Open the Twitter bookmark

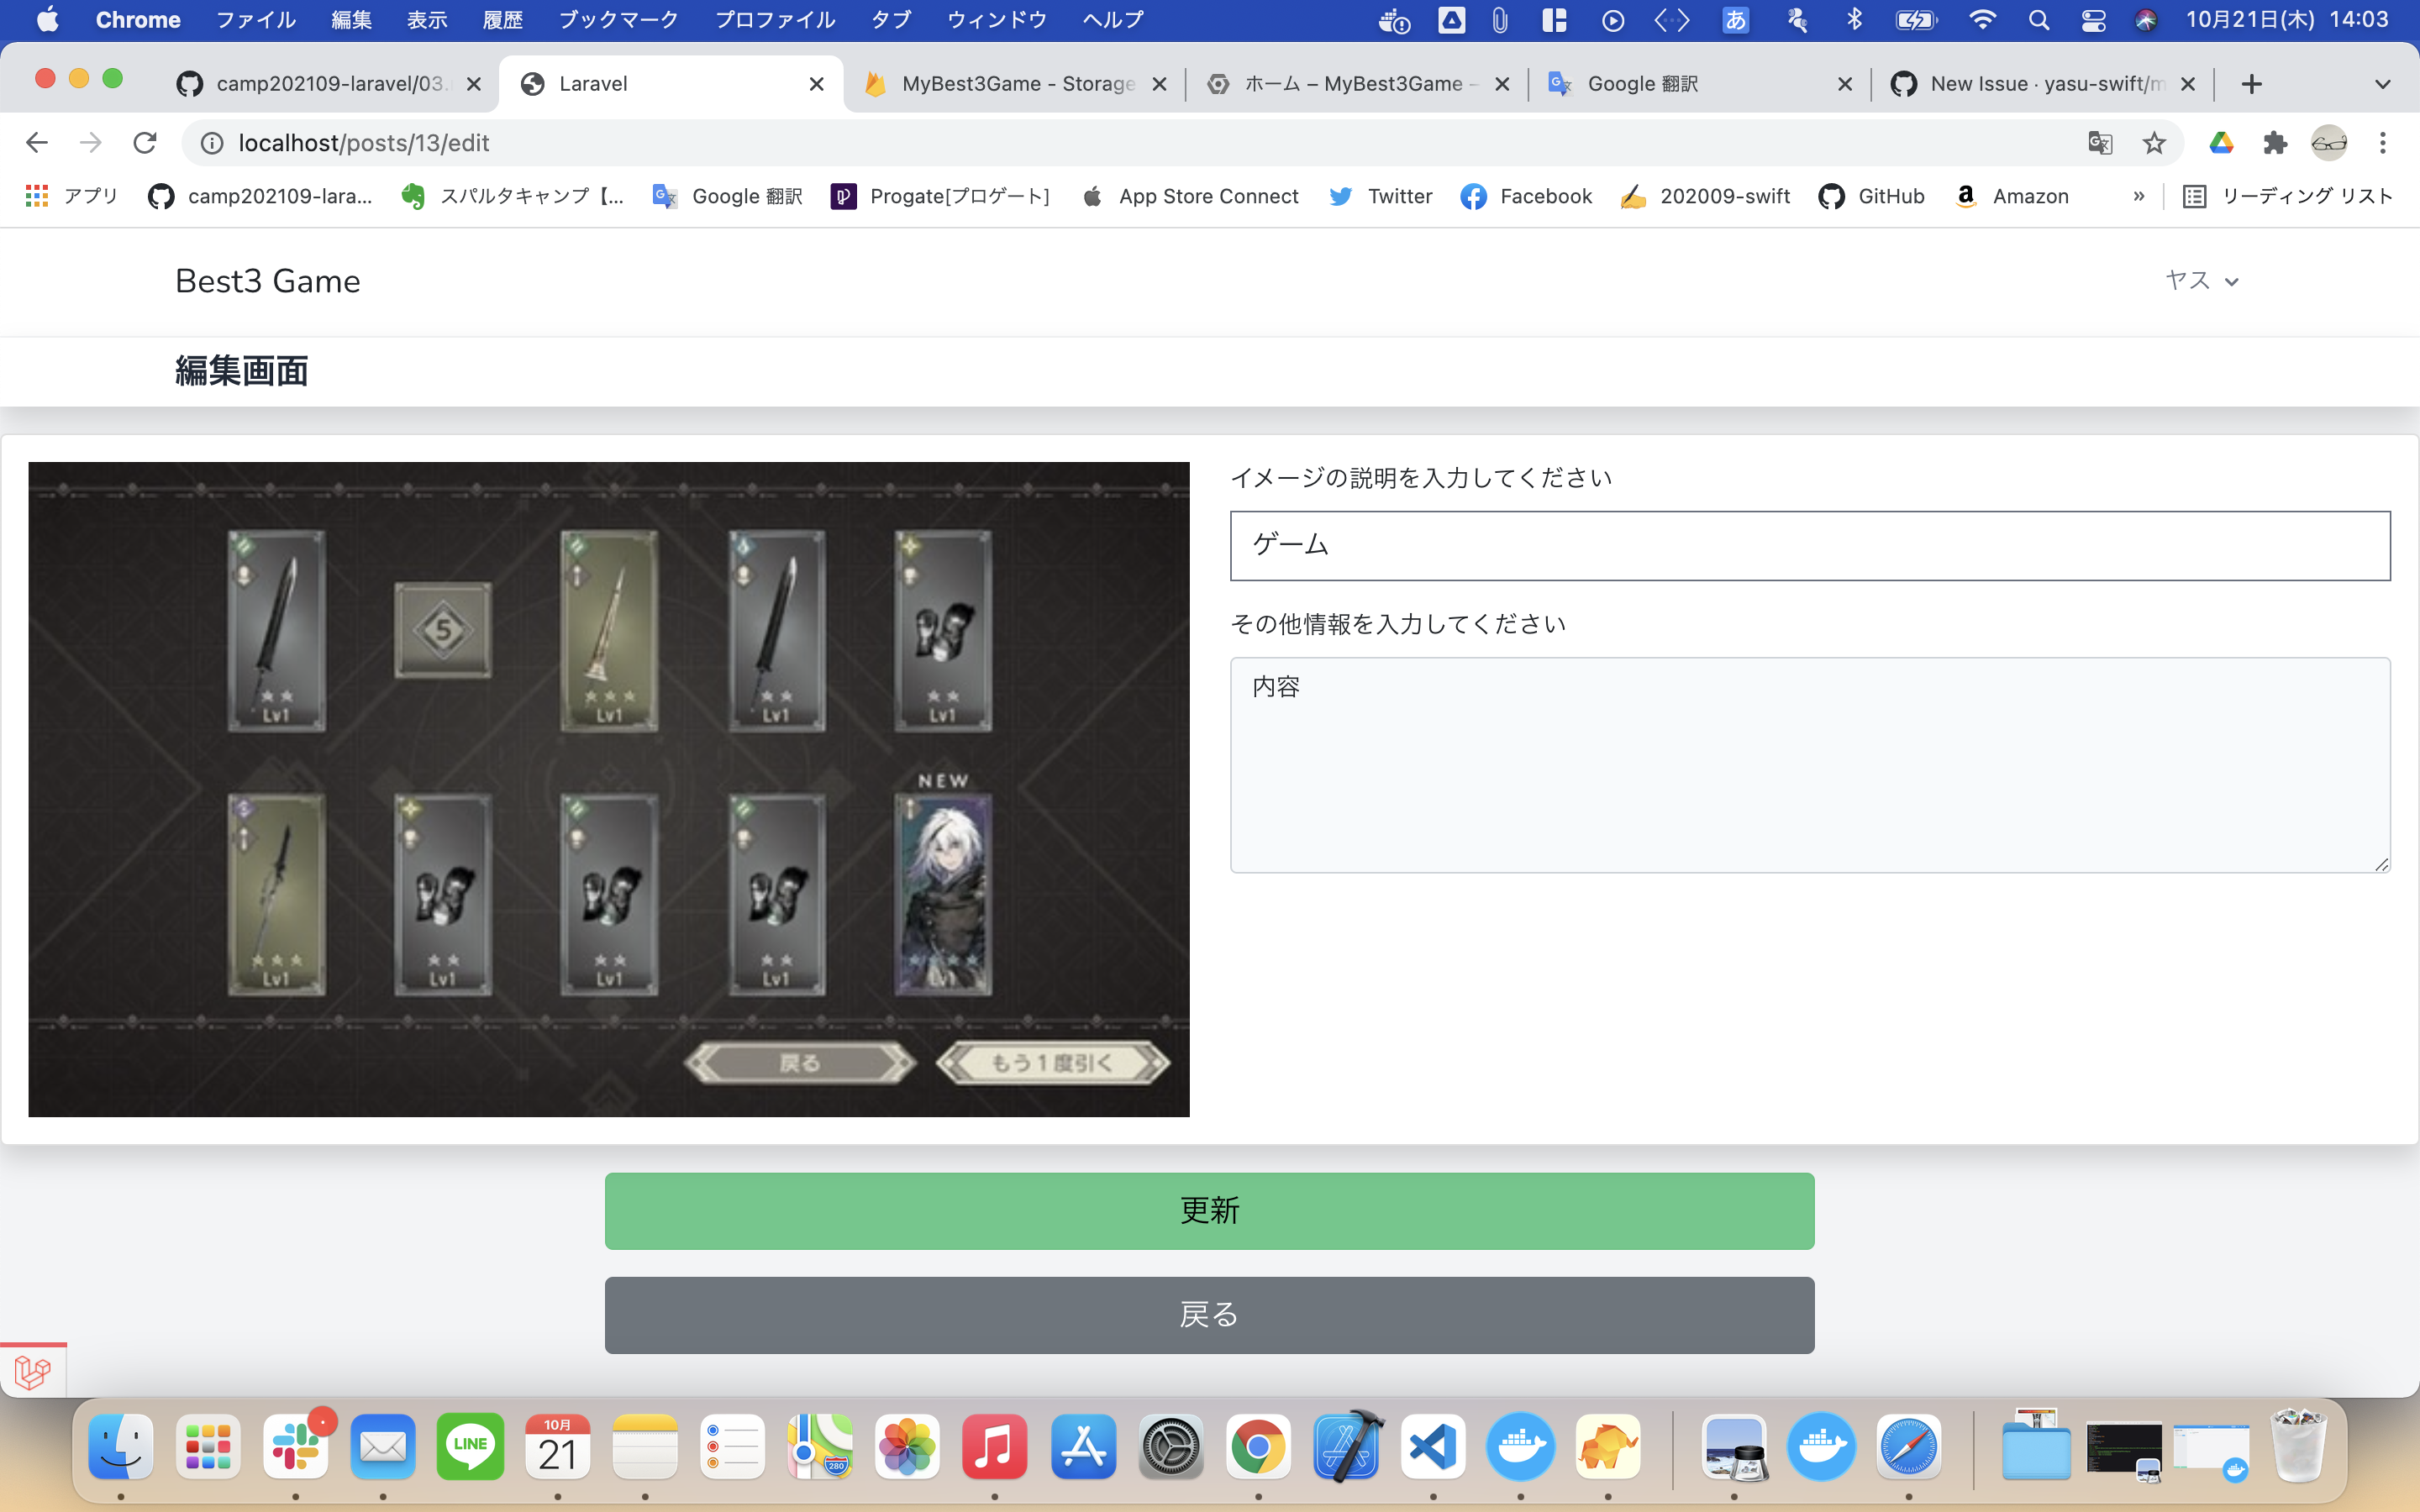(1381, 196)
